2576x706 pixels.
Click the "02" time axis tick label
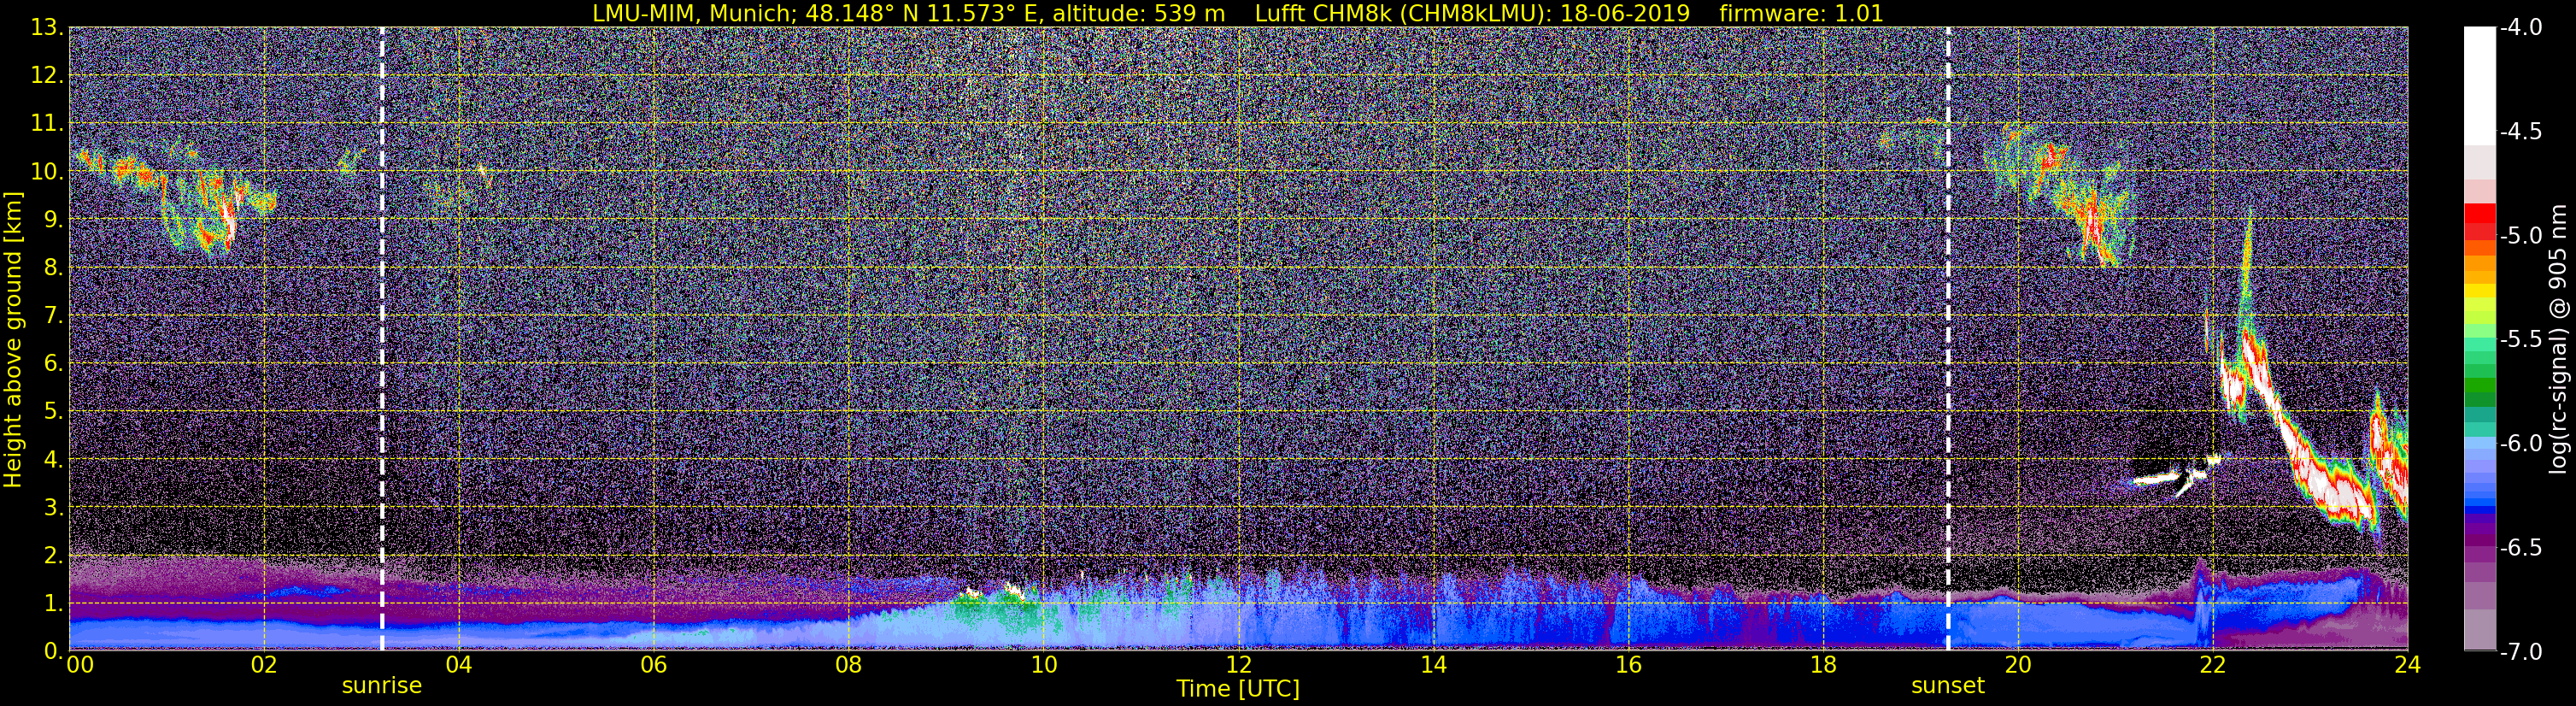click(x=263, y=666)
